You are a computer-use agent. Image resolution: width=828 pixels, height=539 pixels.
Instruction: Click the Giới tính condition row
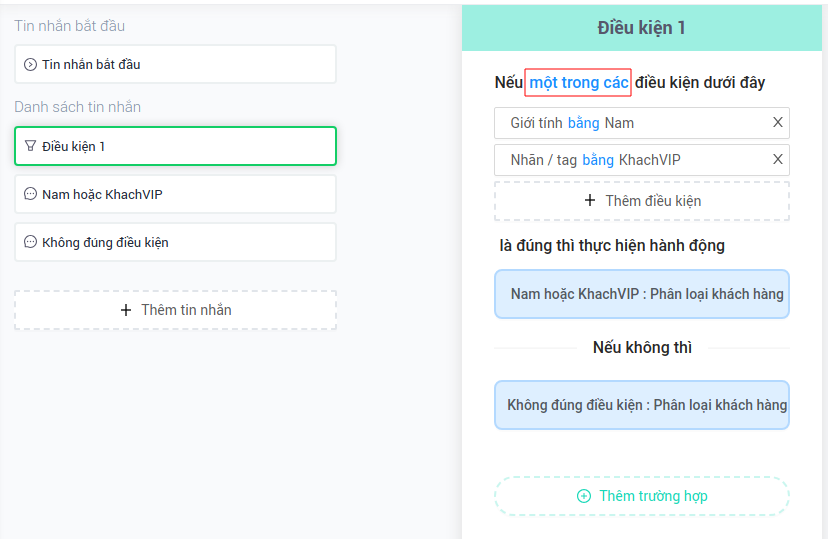[642, 123]
